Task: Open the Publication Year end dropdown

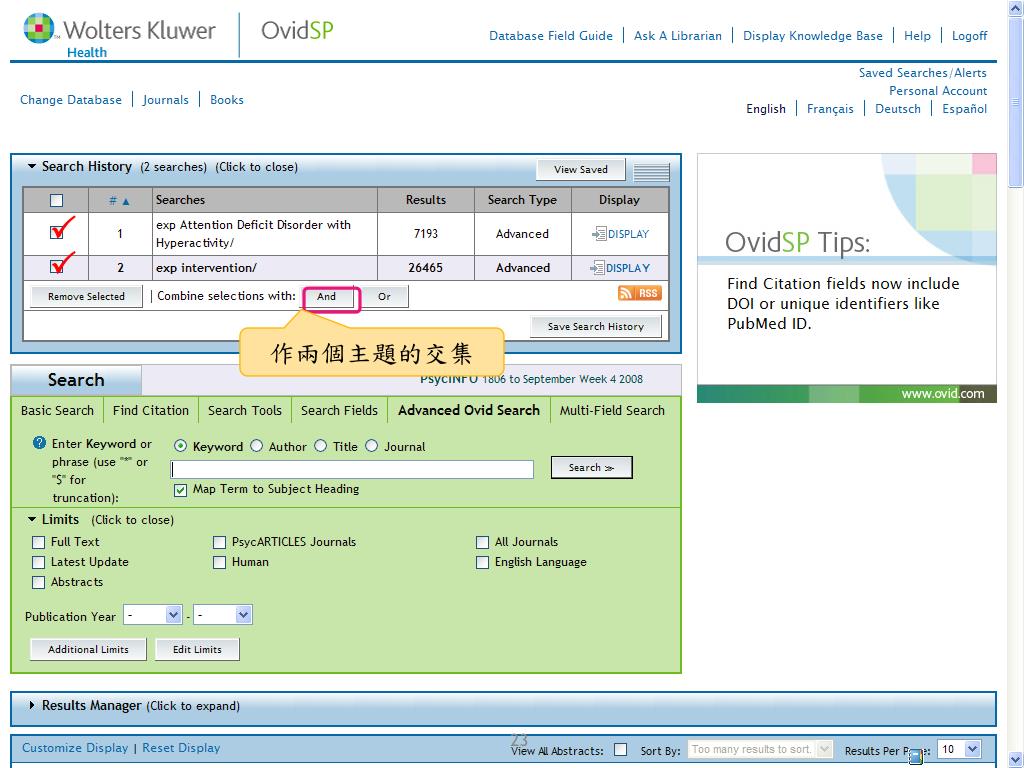Action: click(x=223, y=615)
